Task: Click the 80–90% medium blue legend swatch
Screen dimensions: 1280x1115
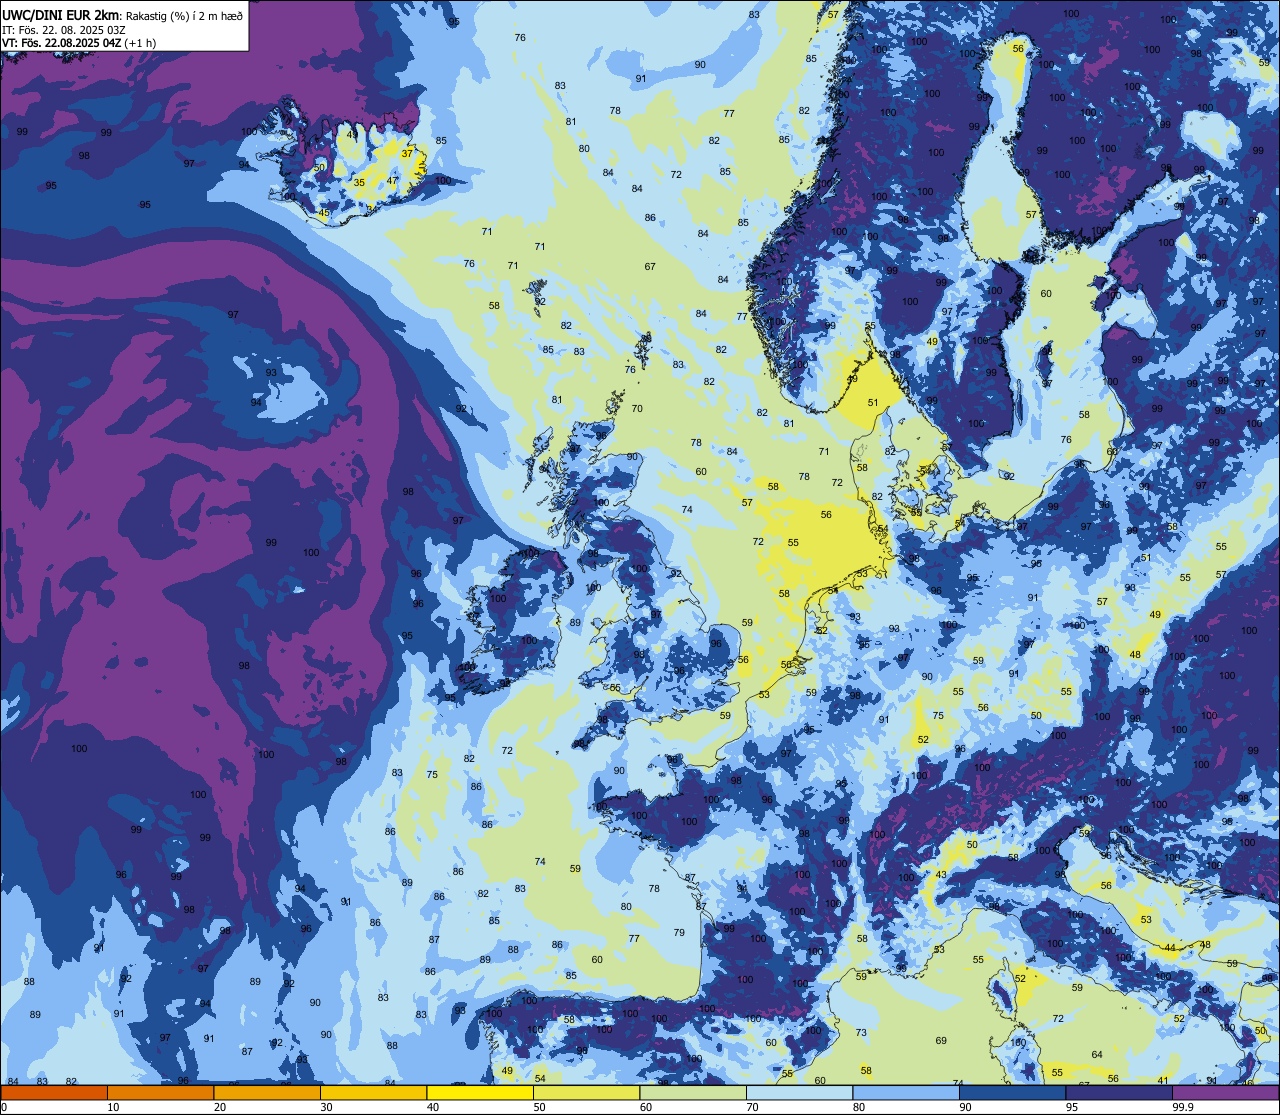Action: pos(906,1093)
